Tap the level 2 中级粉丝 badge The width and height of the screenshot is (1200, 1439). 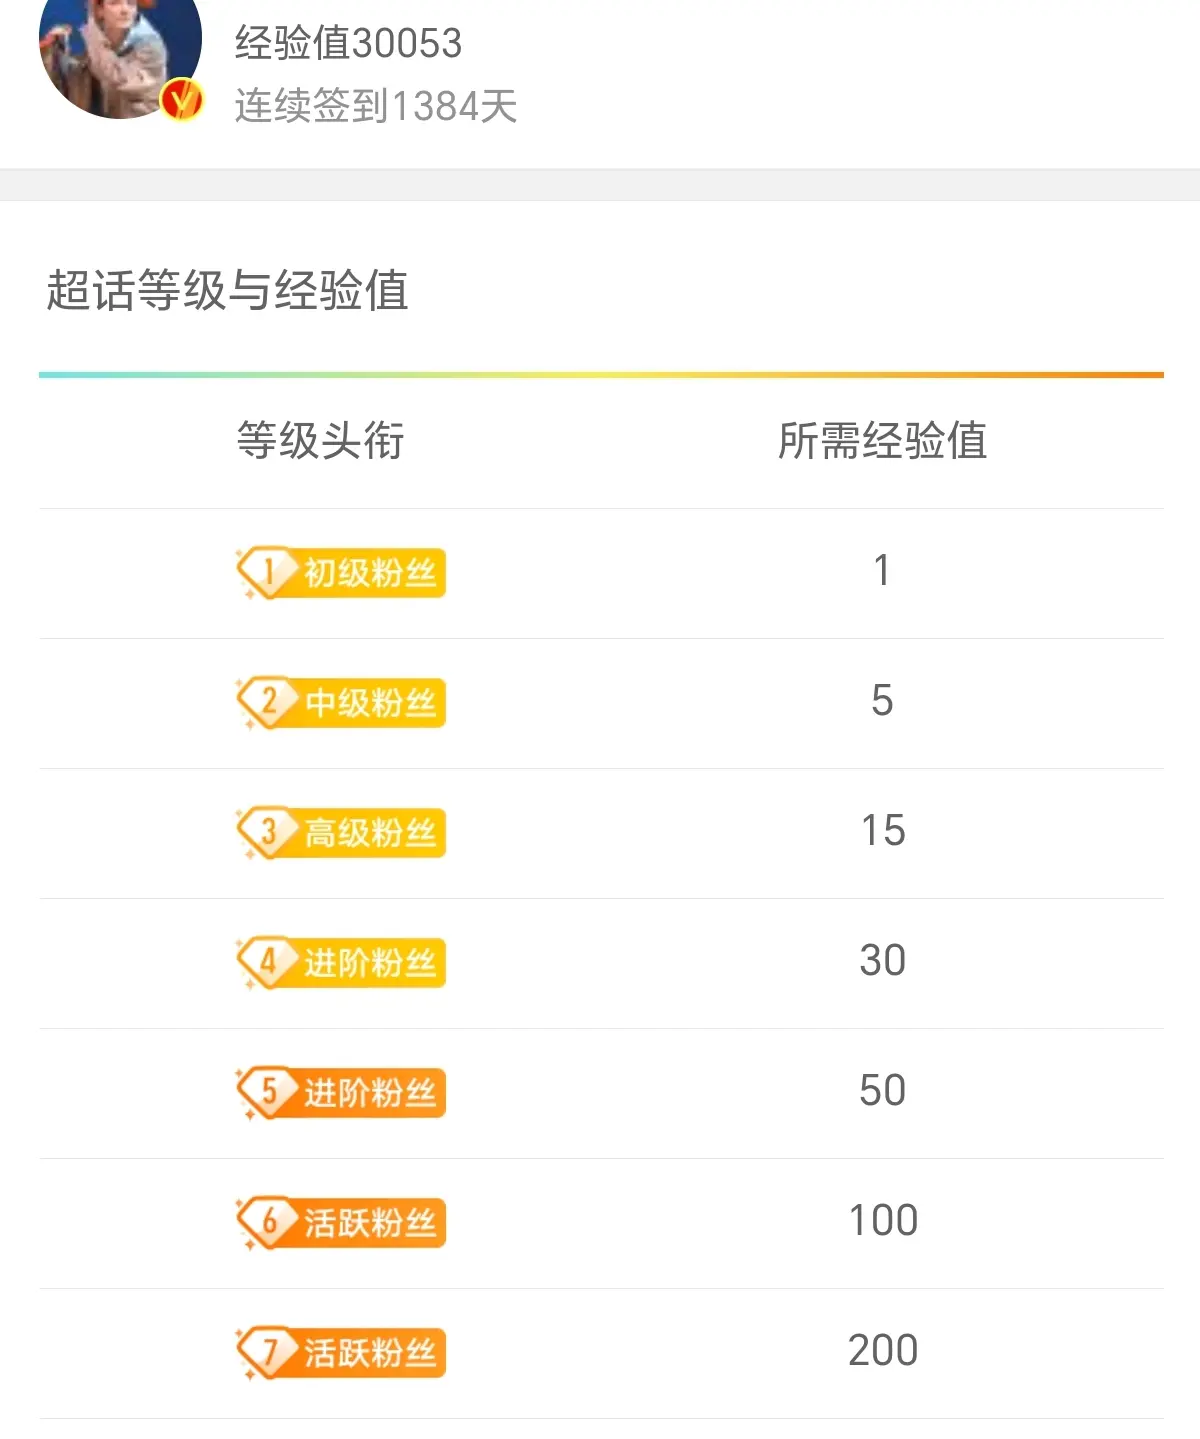pos(341,703)
